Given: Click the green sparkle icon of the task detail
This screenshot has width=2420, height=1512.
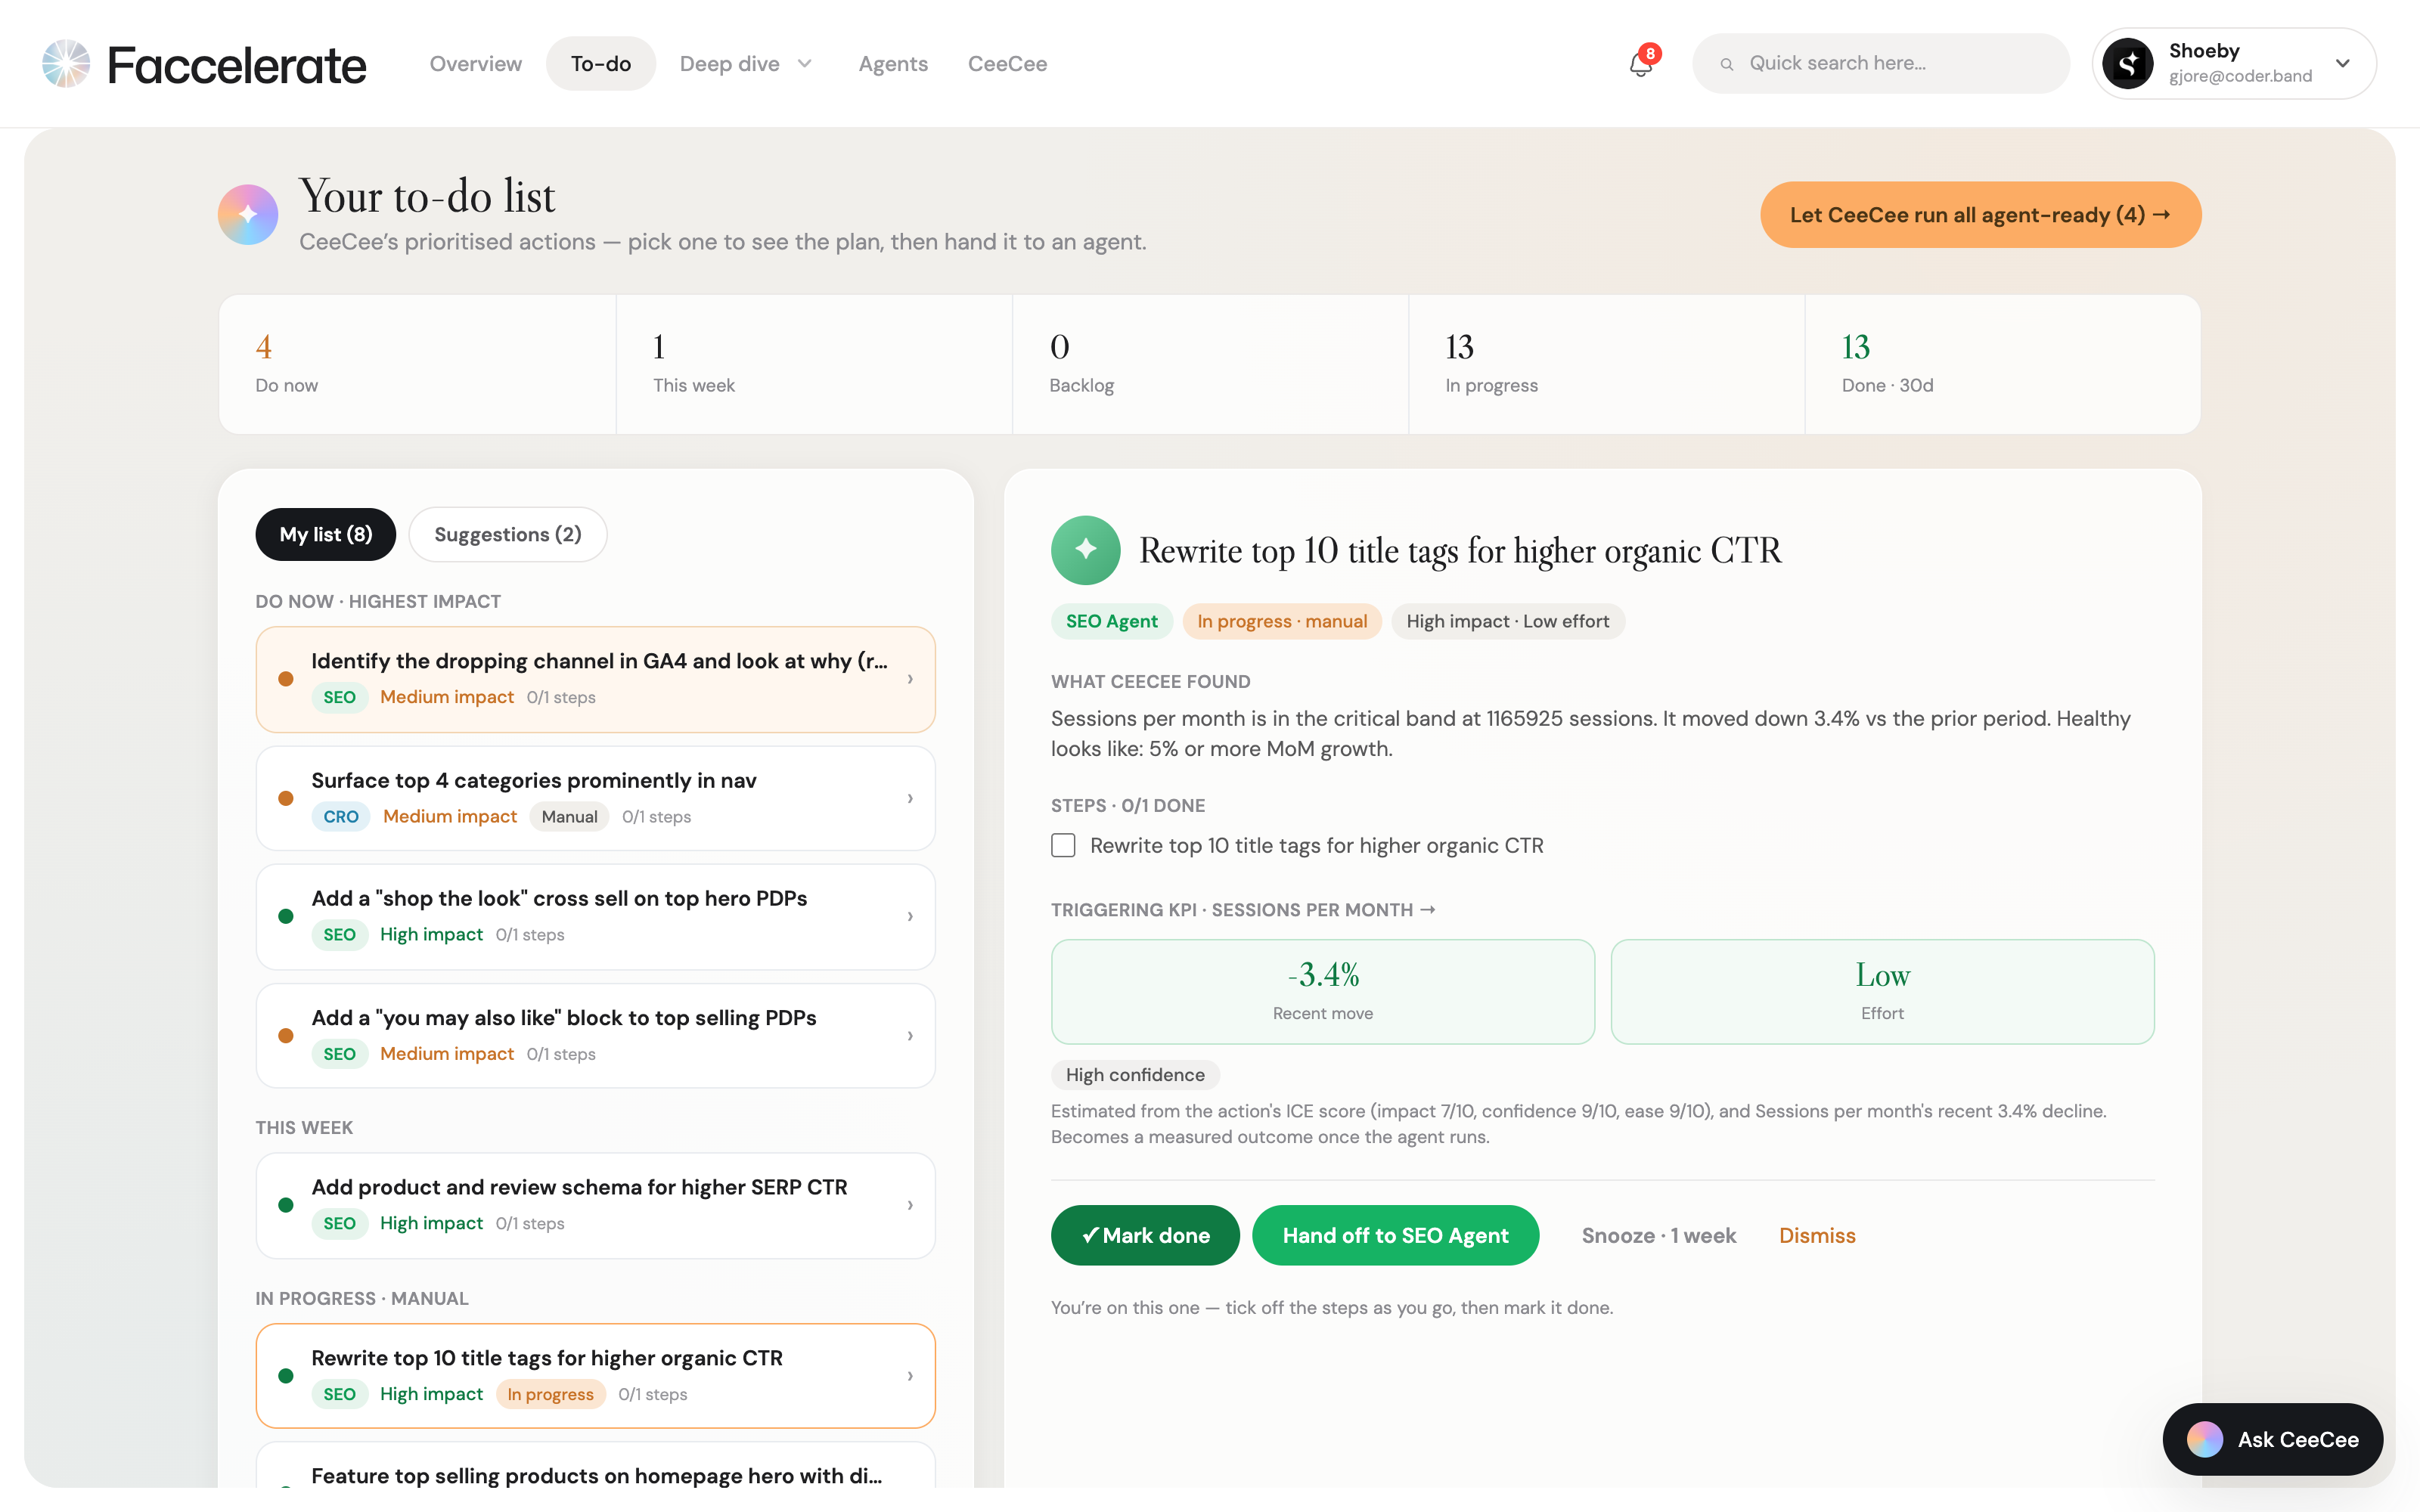Looking at the screenshot, I should (x=1085, y=550).
